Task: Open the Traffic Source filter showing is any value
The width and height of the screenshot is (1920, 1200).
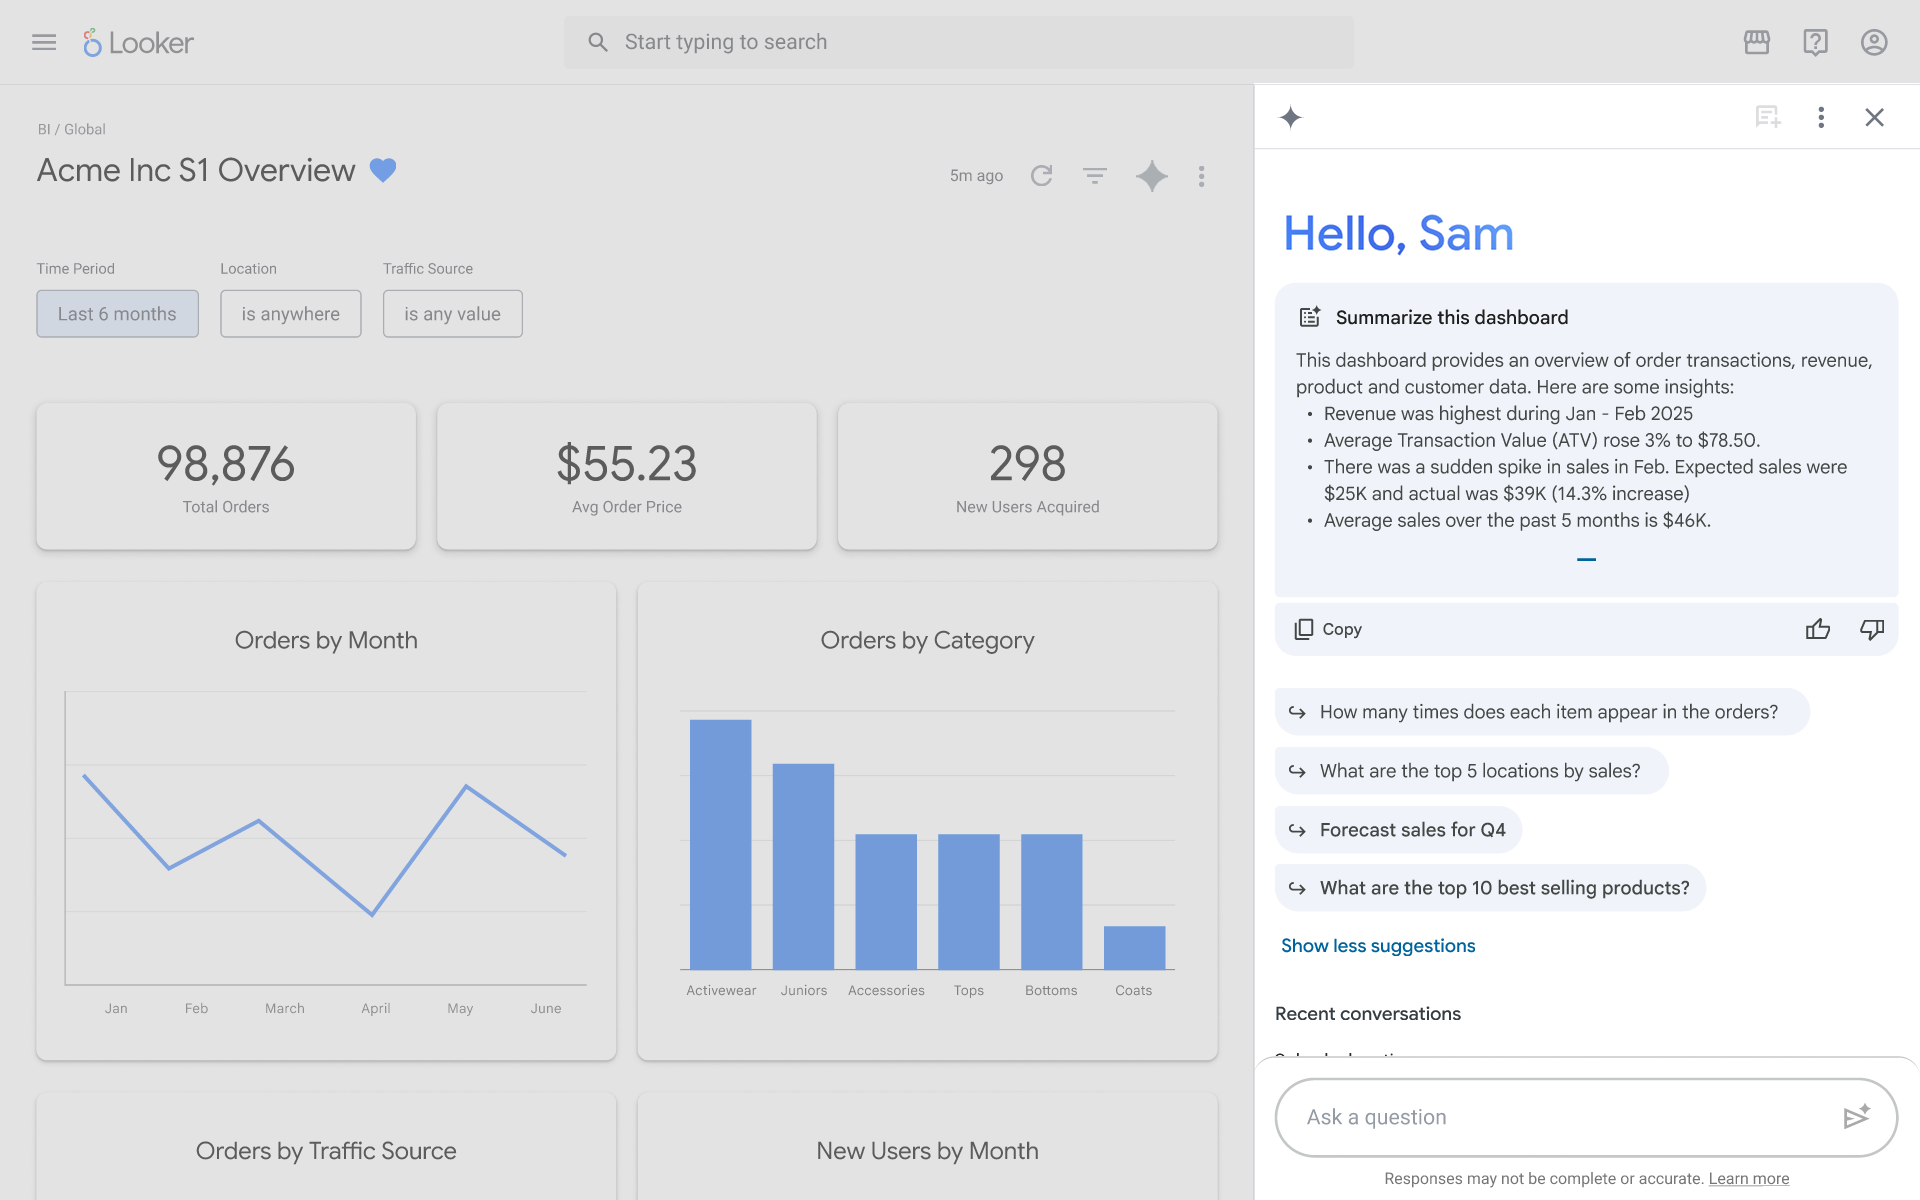Action: 452,313
